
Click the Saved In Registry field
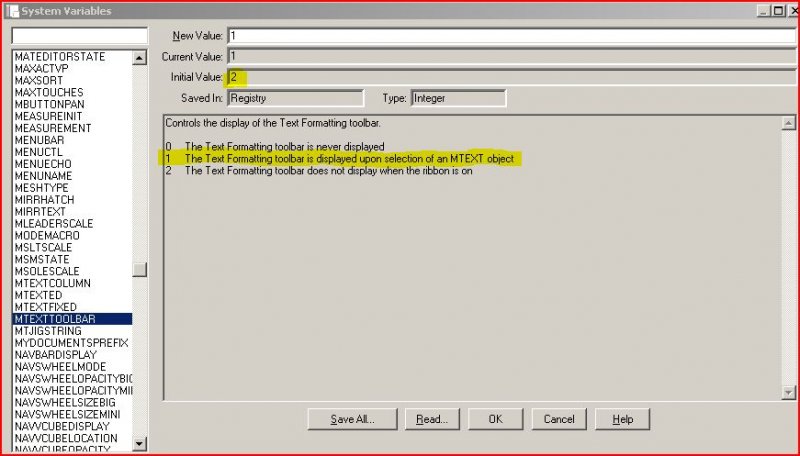295,98
